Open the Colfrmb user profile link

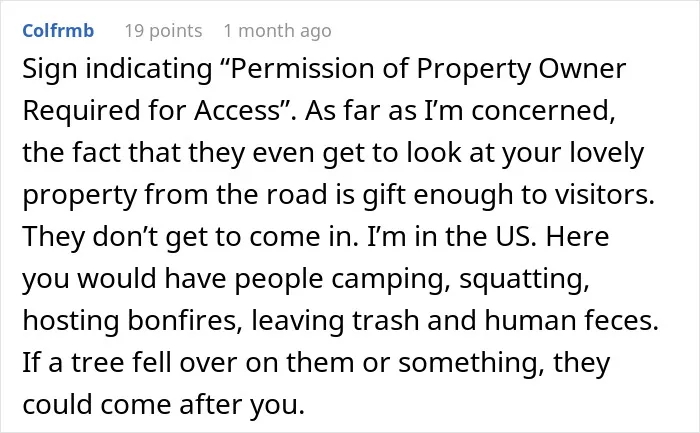click(58, 31)
